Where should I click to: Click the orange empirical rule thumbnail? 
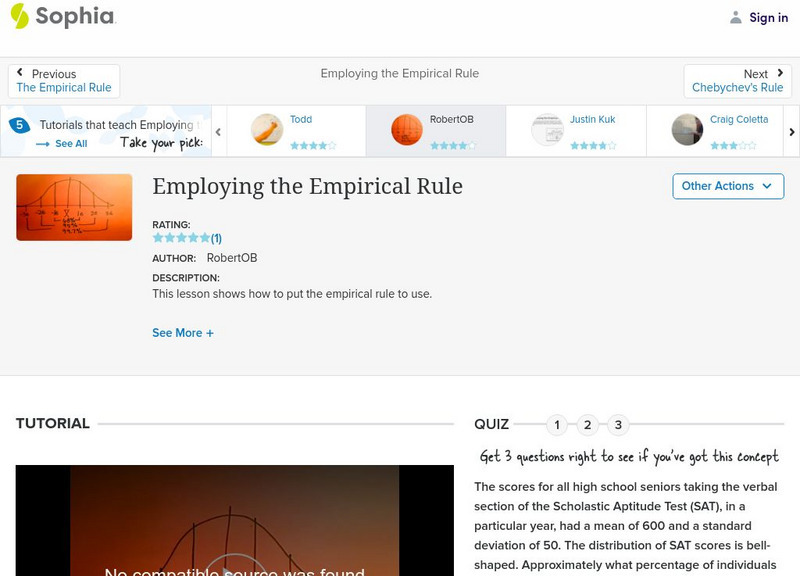coord(74,207)
